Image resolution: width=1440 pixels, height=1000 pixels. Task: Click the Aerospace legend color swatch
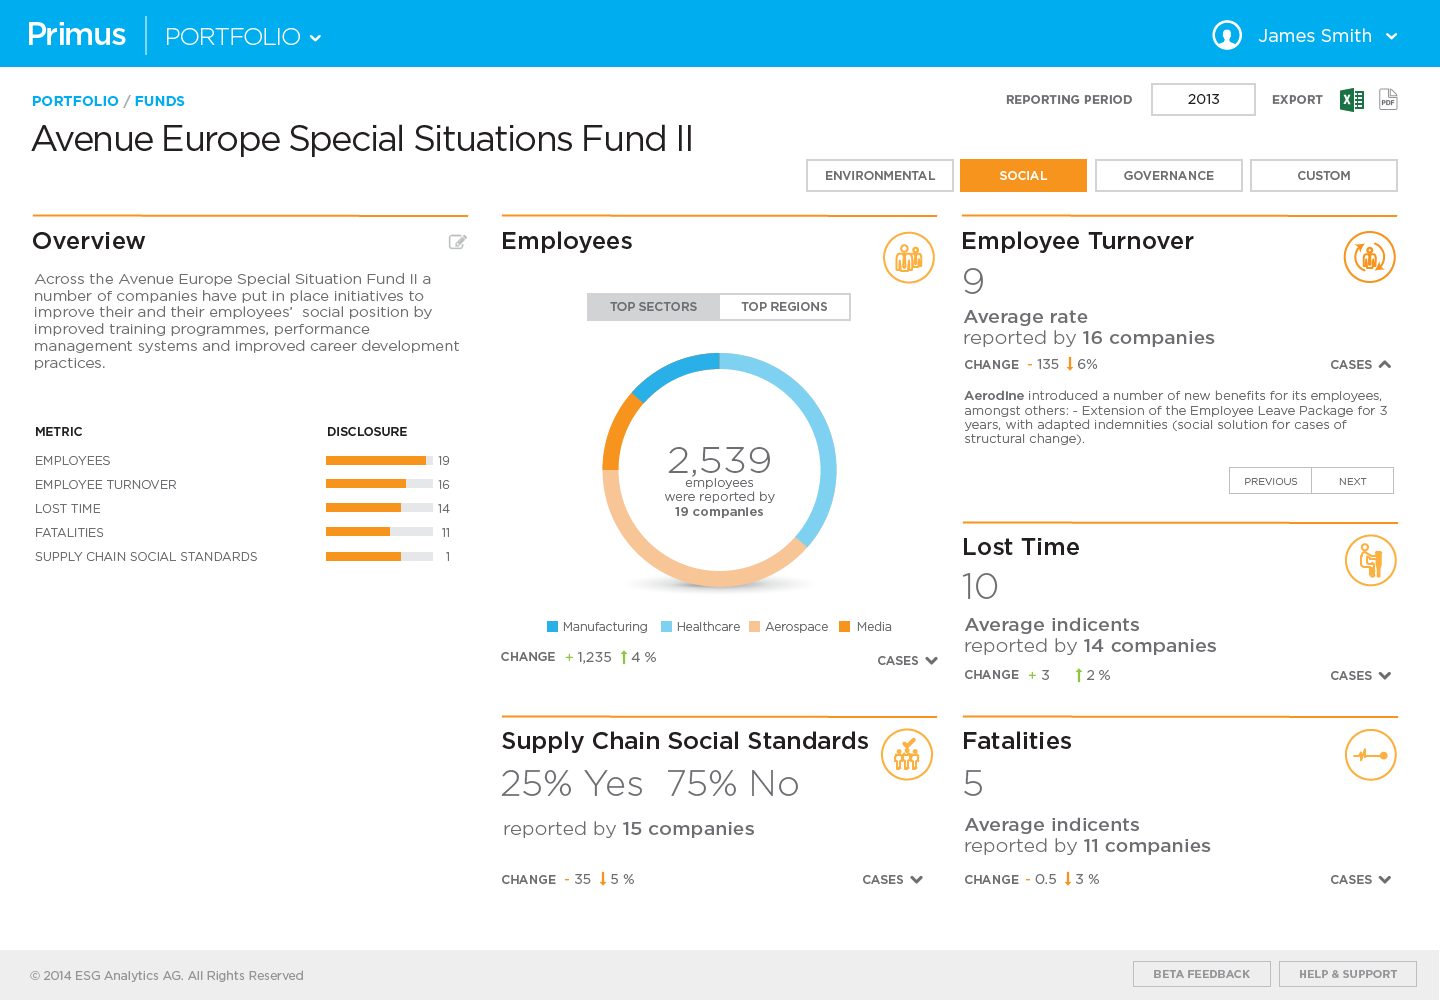755,627
